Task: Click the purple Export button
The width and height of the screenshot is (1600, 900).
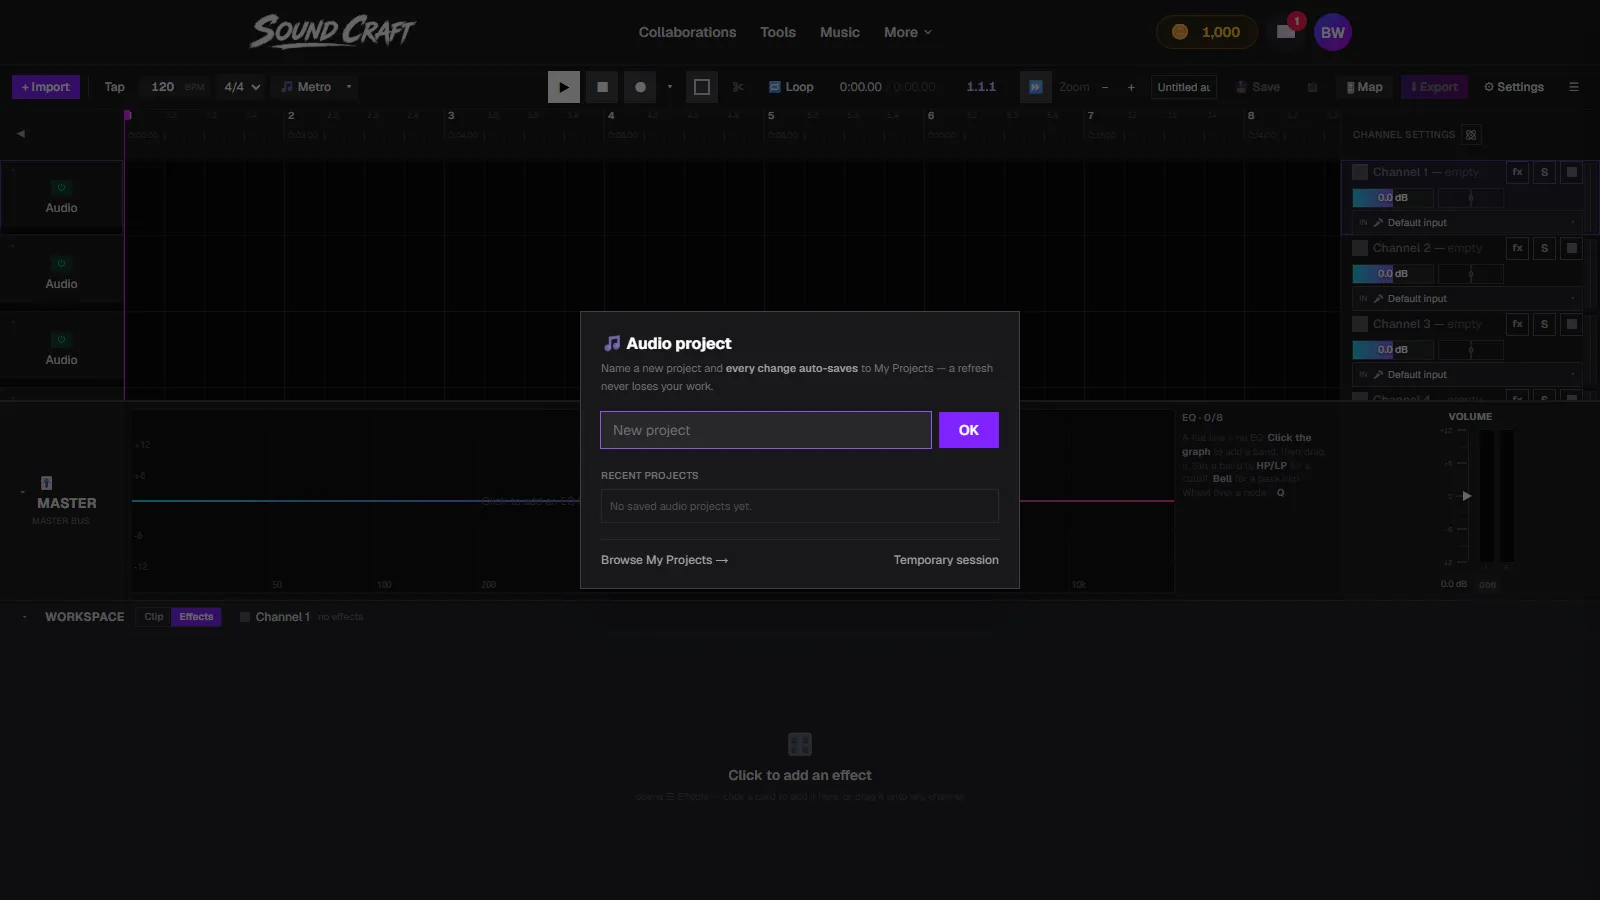Action: 1434,87
